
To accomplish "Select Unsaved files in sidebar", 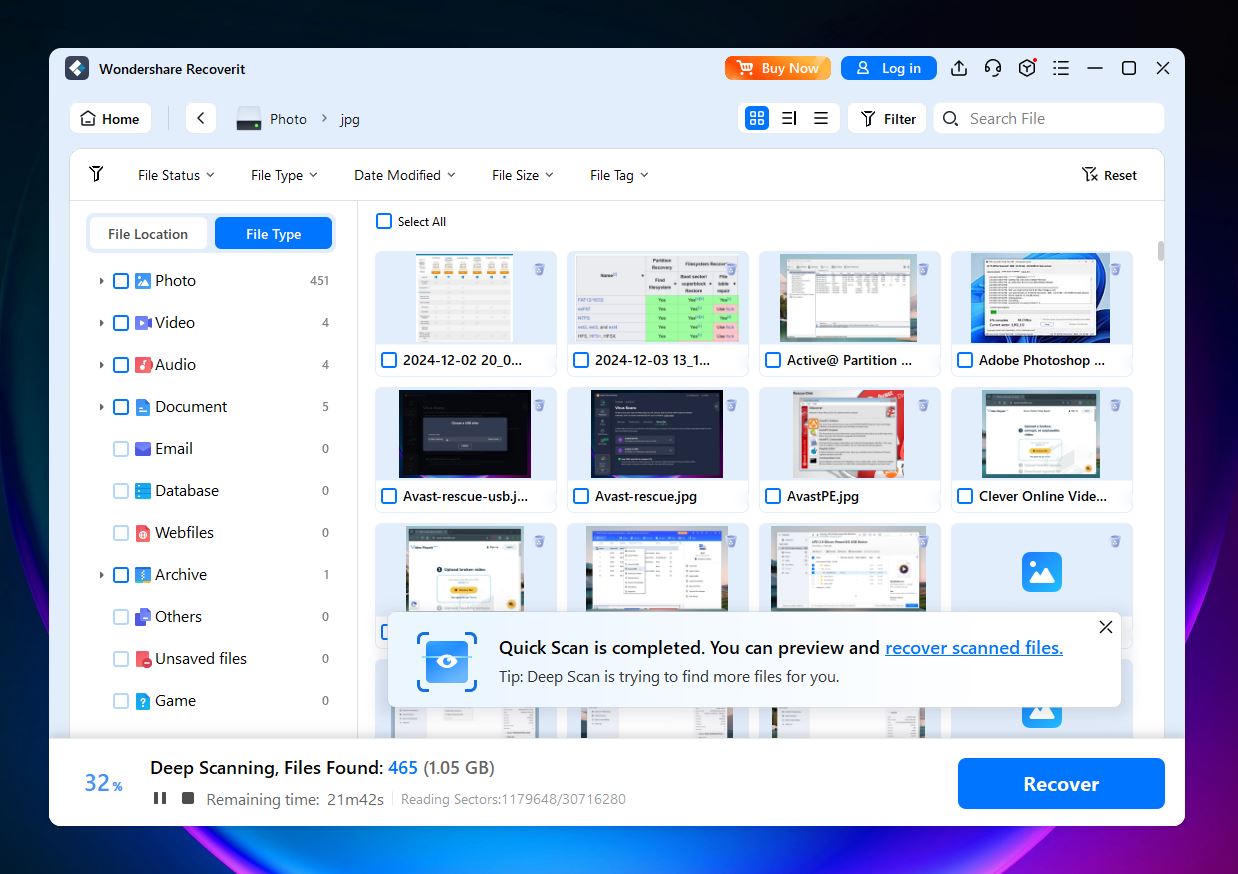I will [x=200, y=659].
